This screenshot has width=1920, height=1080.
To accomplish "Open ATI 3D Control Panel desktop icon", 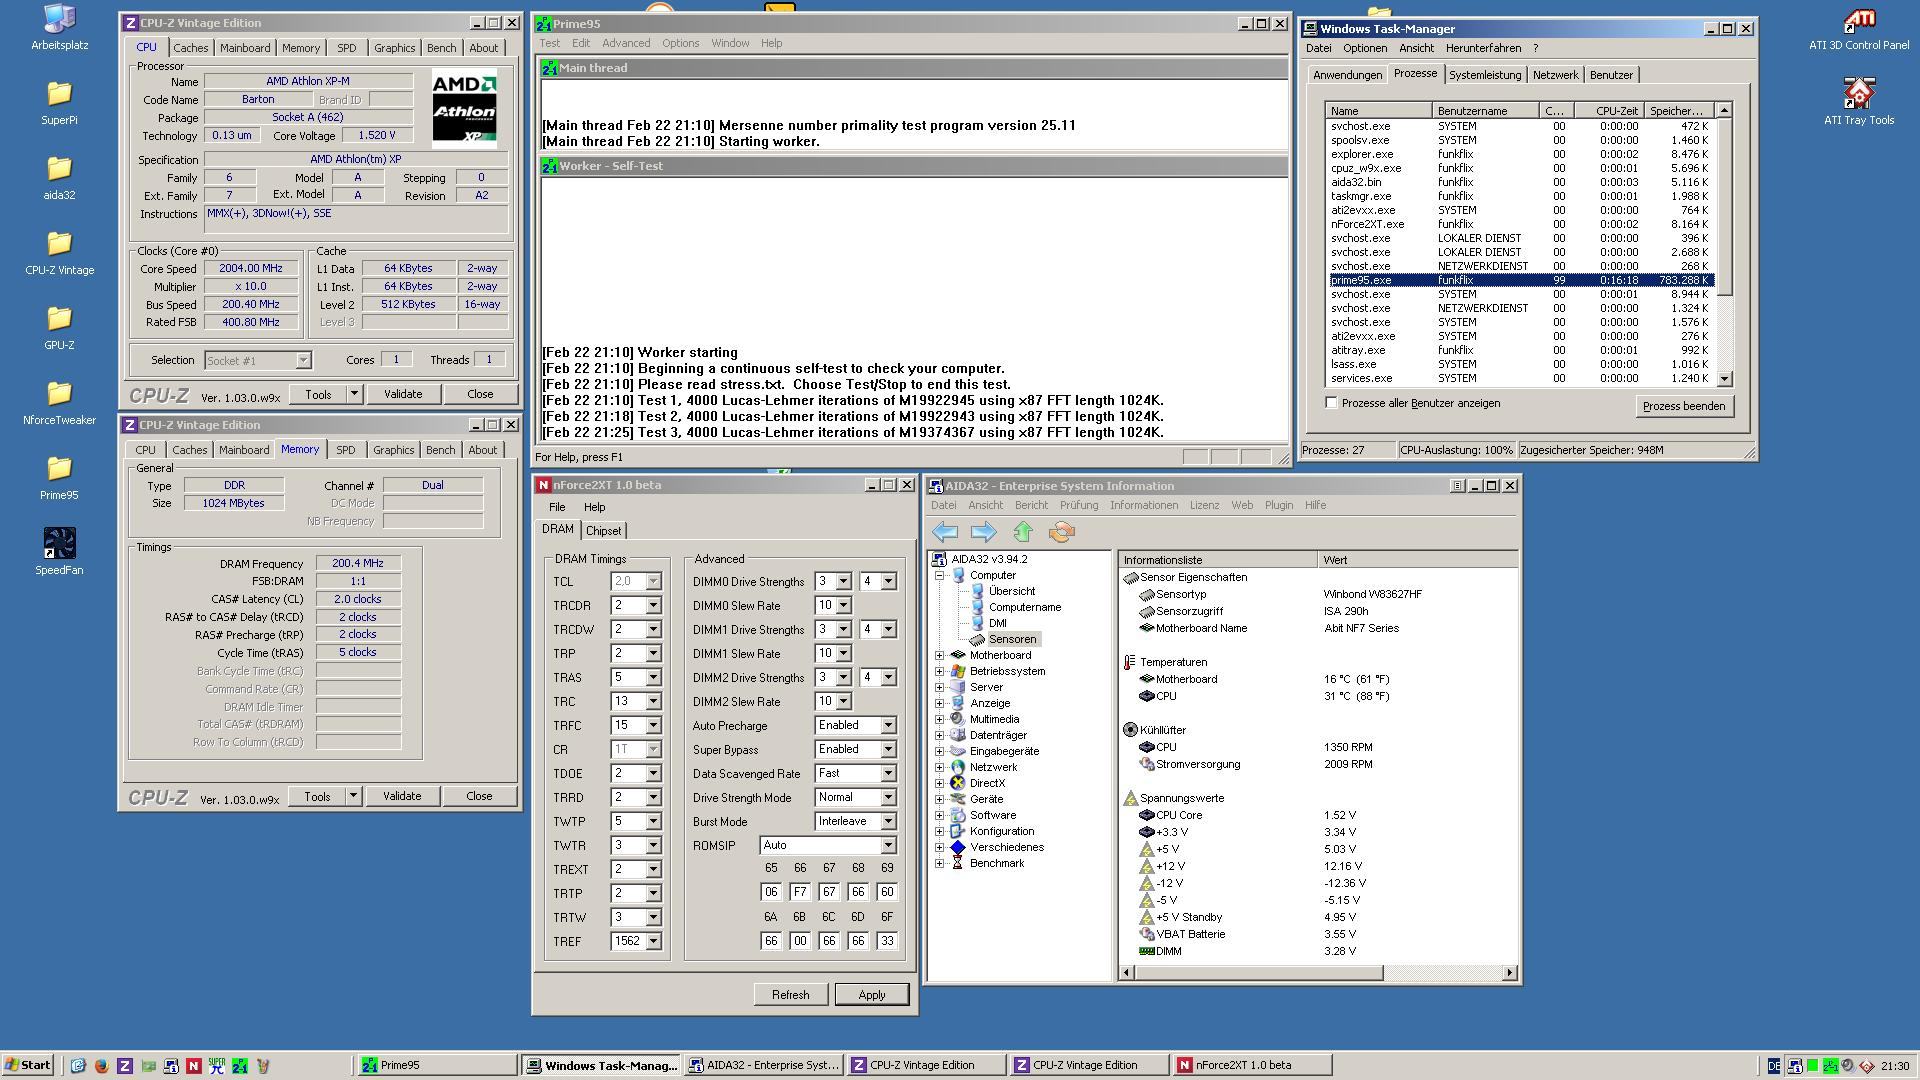I will click(x=1859, y=28).
